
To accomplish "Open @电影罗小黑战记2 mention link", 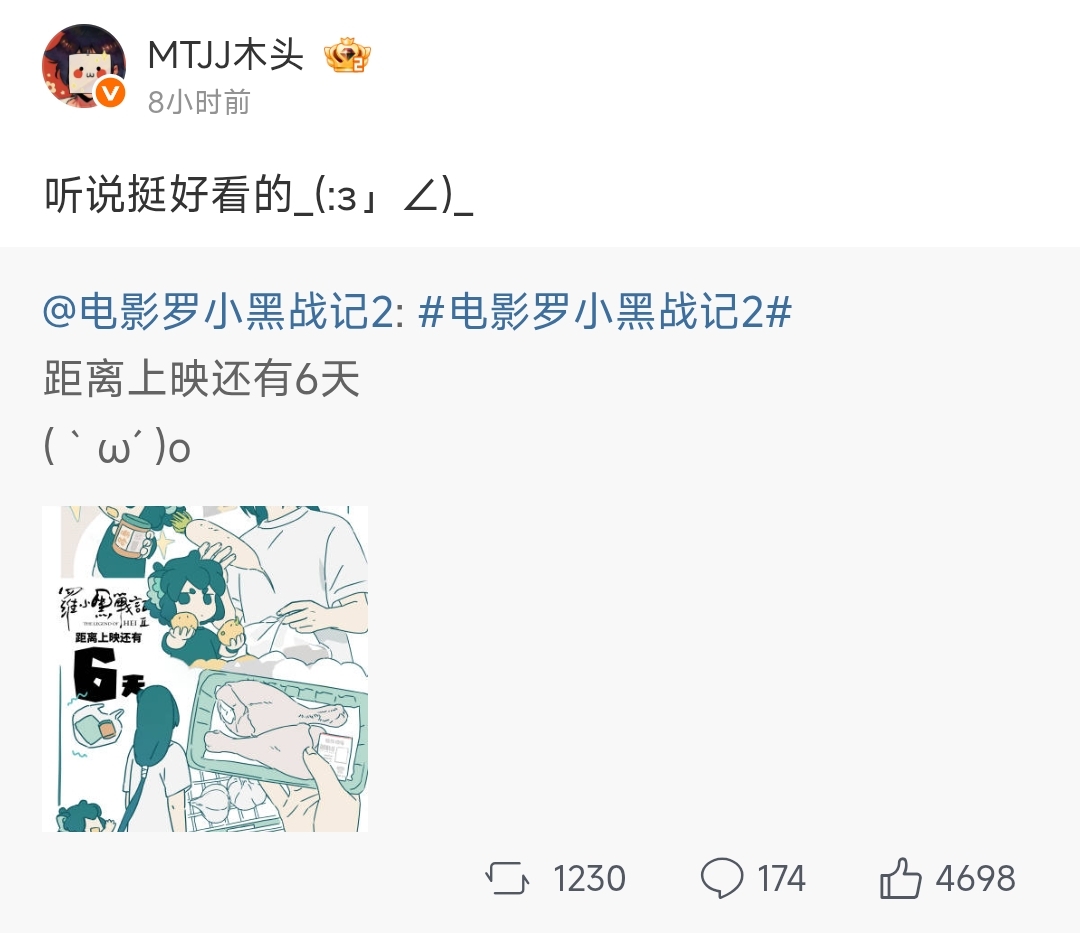I will click(222, 311).
